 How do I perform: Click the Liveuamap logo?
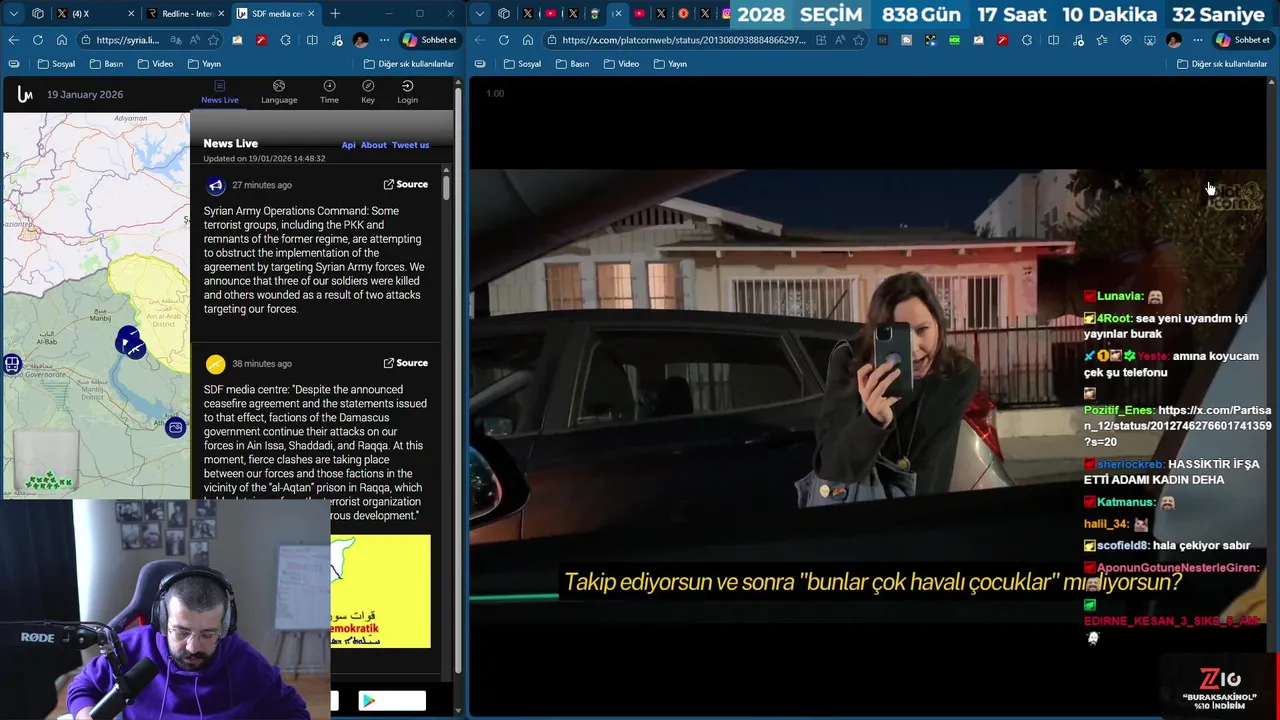coord(25,94)
